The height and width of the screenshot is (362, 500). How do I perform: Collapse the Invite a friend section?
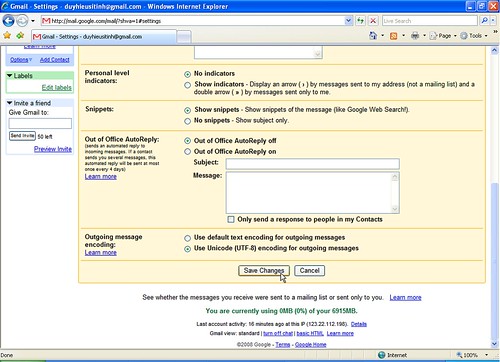10,103
